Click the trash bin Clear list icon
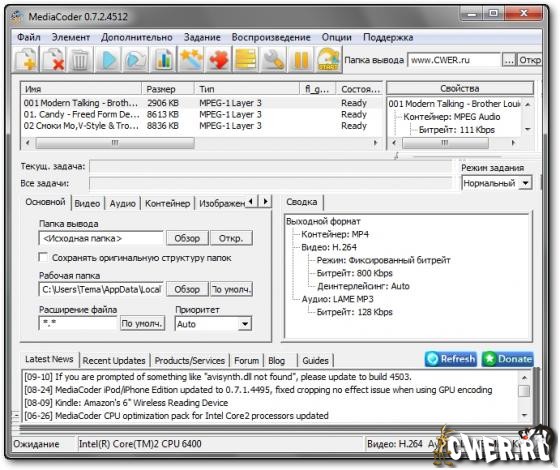The image size is (560, 470). pyautogui.click(x=80, y=59)
